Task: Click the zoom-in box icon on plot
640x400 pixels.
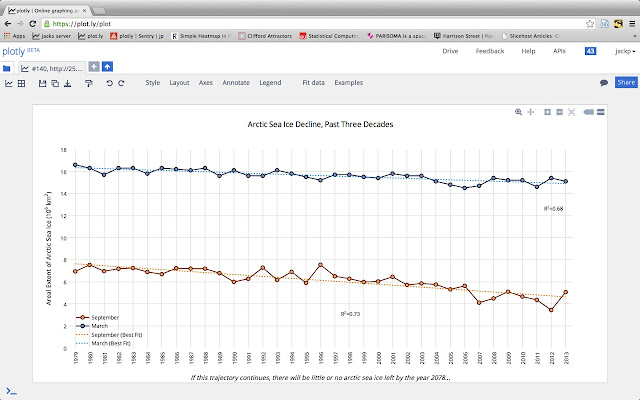Action: [x=547, y=112]
